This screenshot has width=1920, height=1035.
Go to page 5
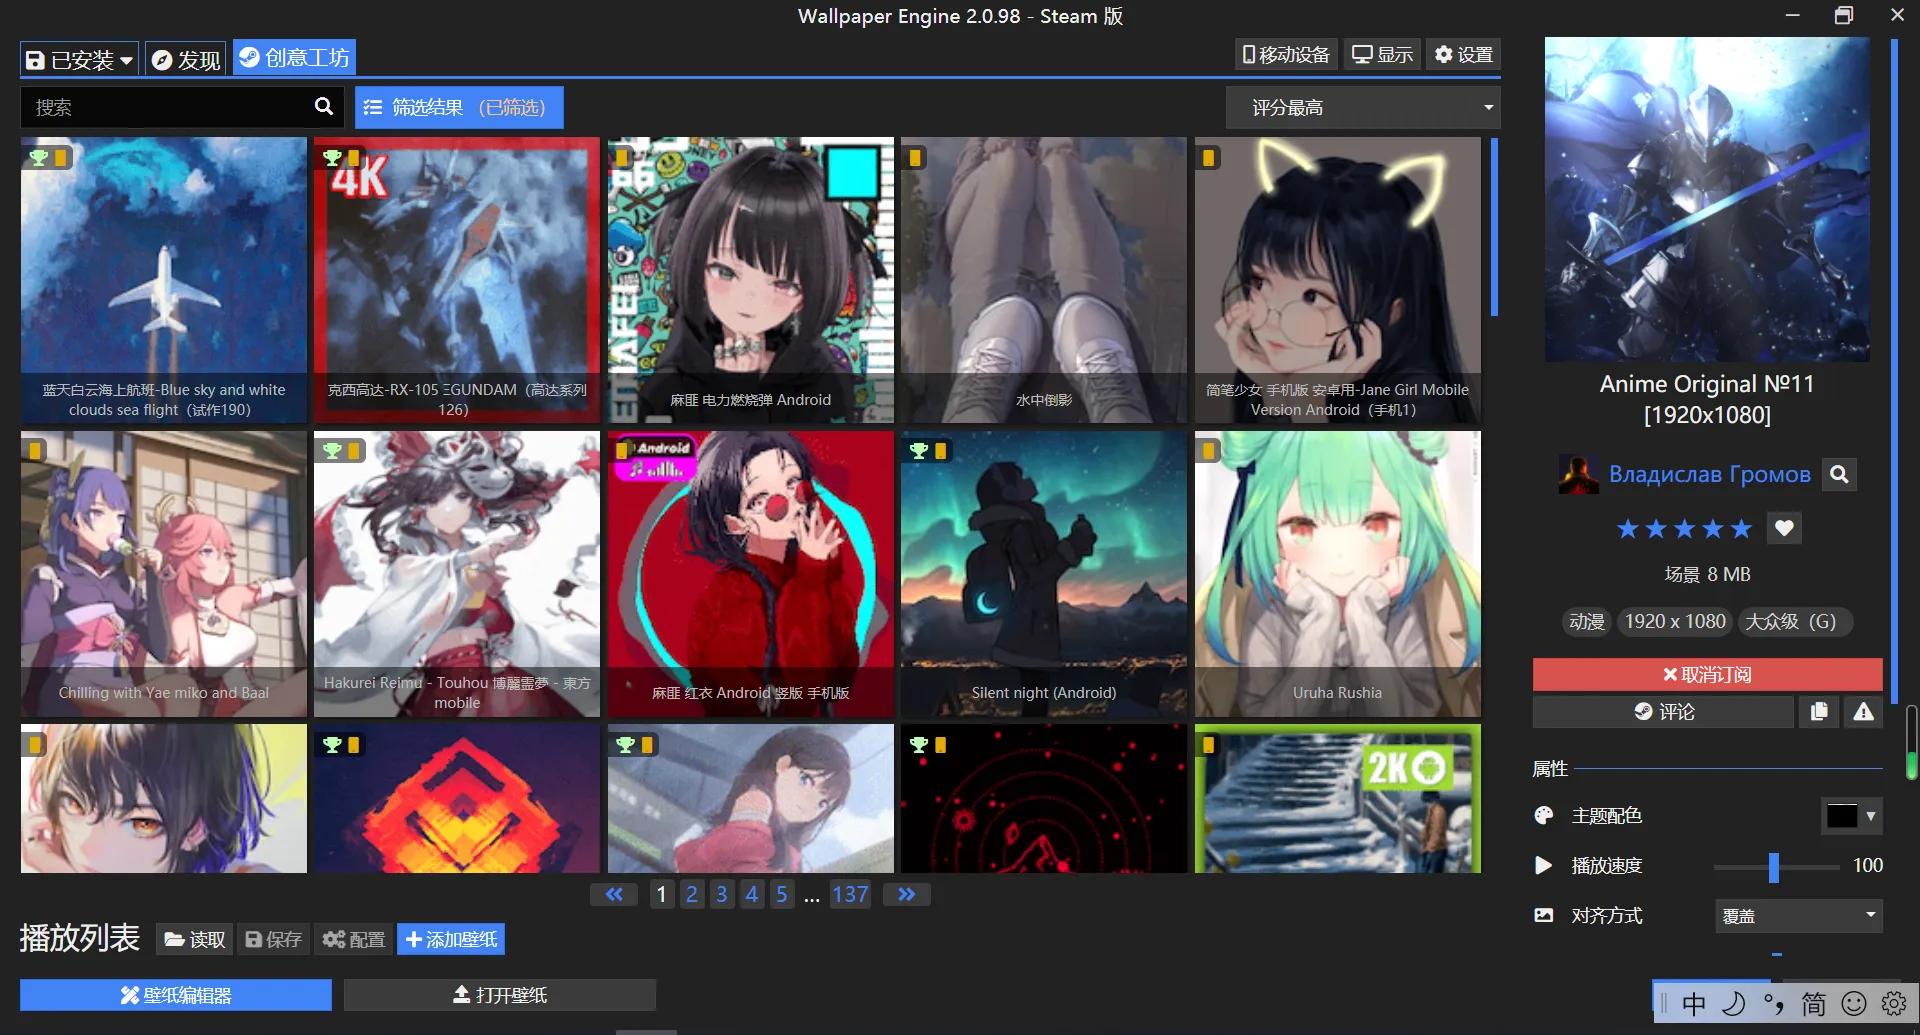pyautogui.click(x=781, y=894)
